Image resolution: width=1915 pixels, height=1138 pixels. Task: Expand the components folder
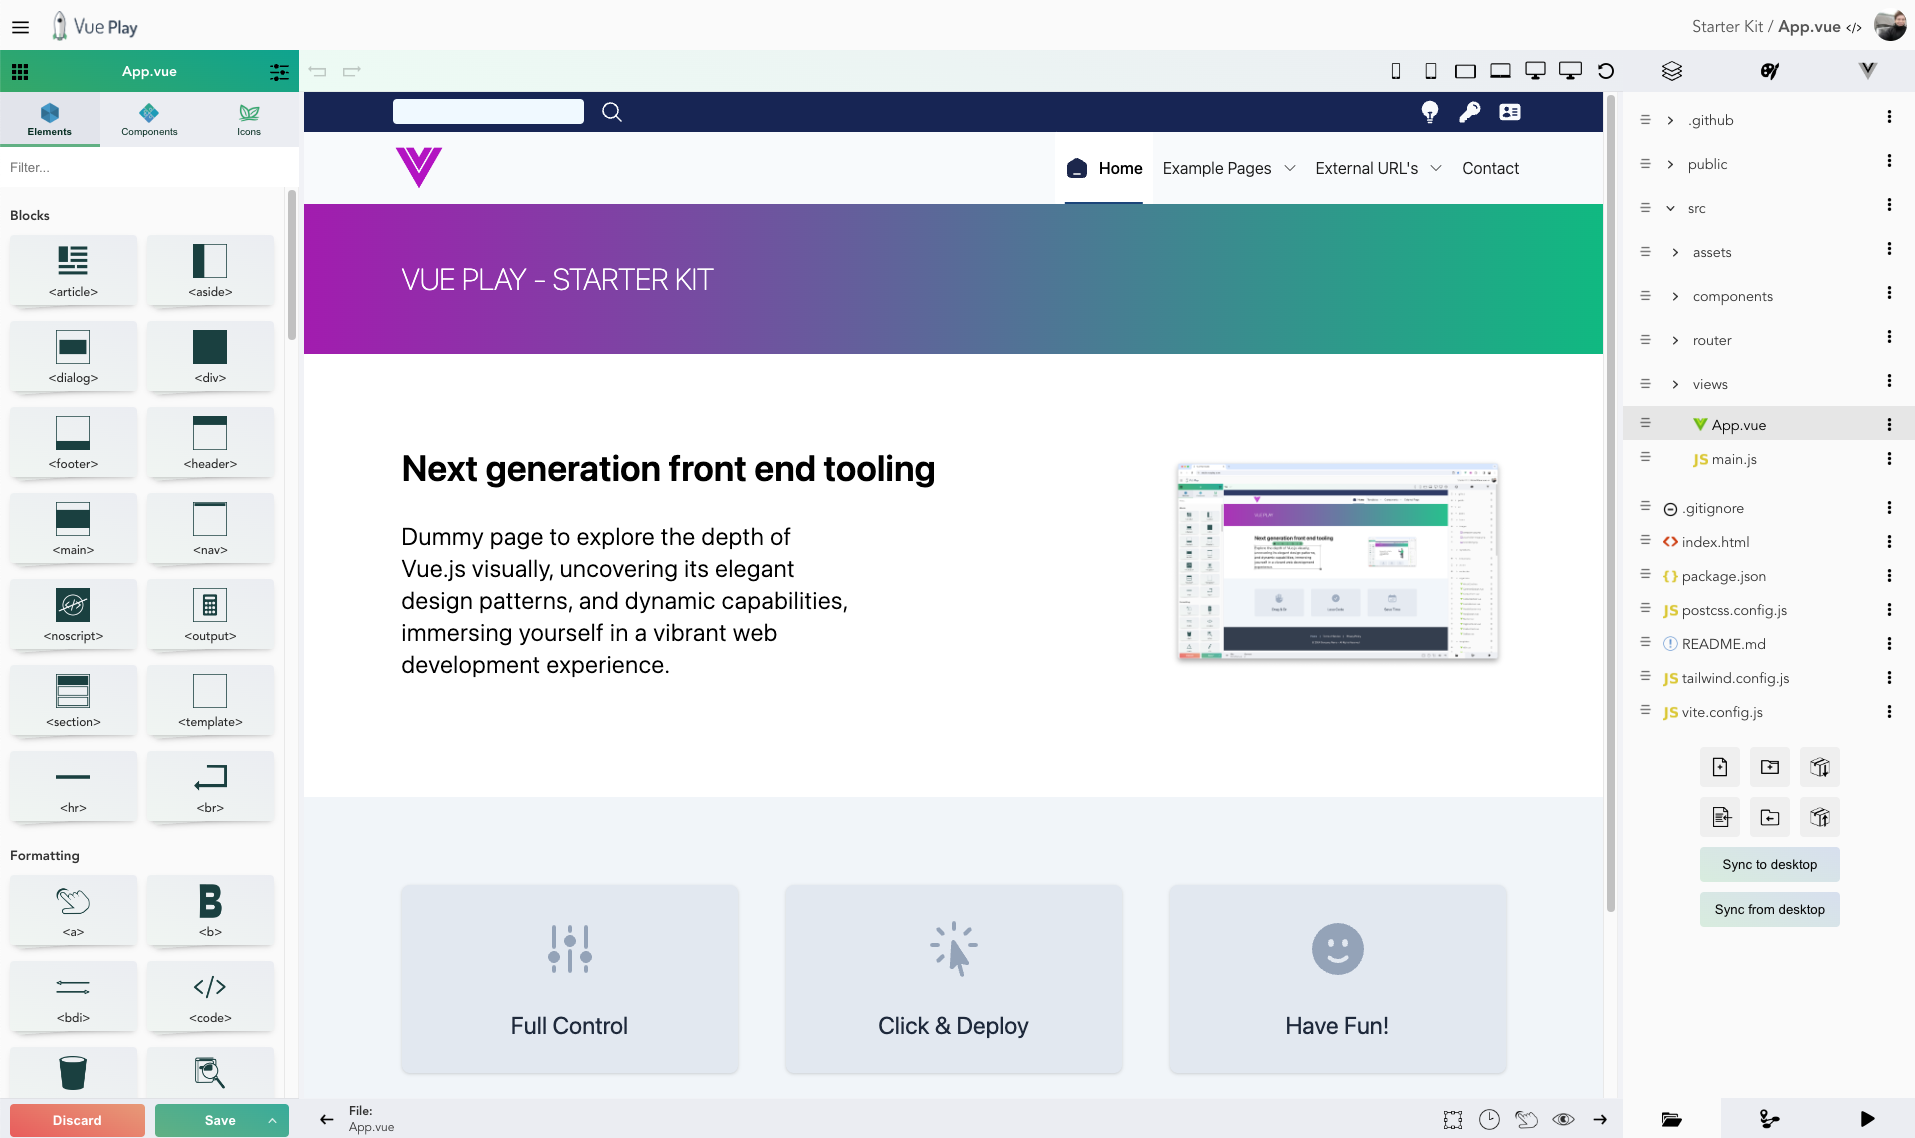pos(1675,296)
